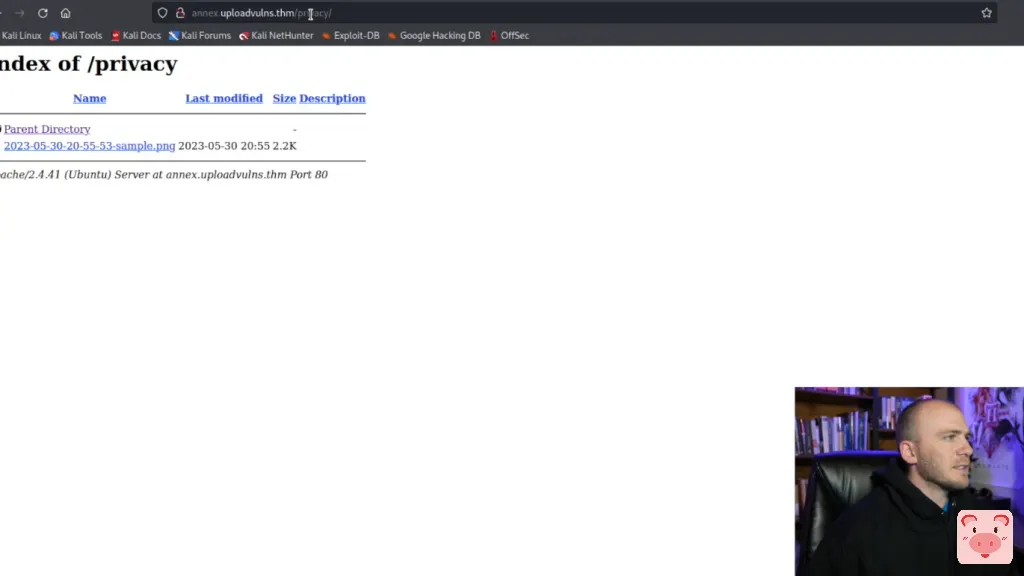Go to the browser home page
Viewport: 1024px width, 576px height.
pos(65,13)
